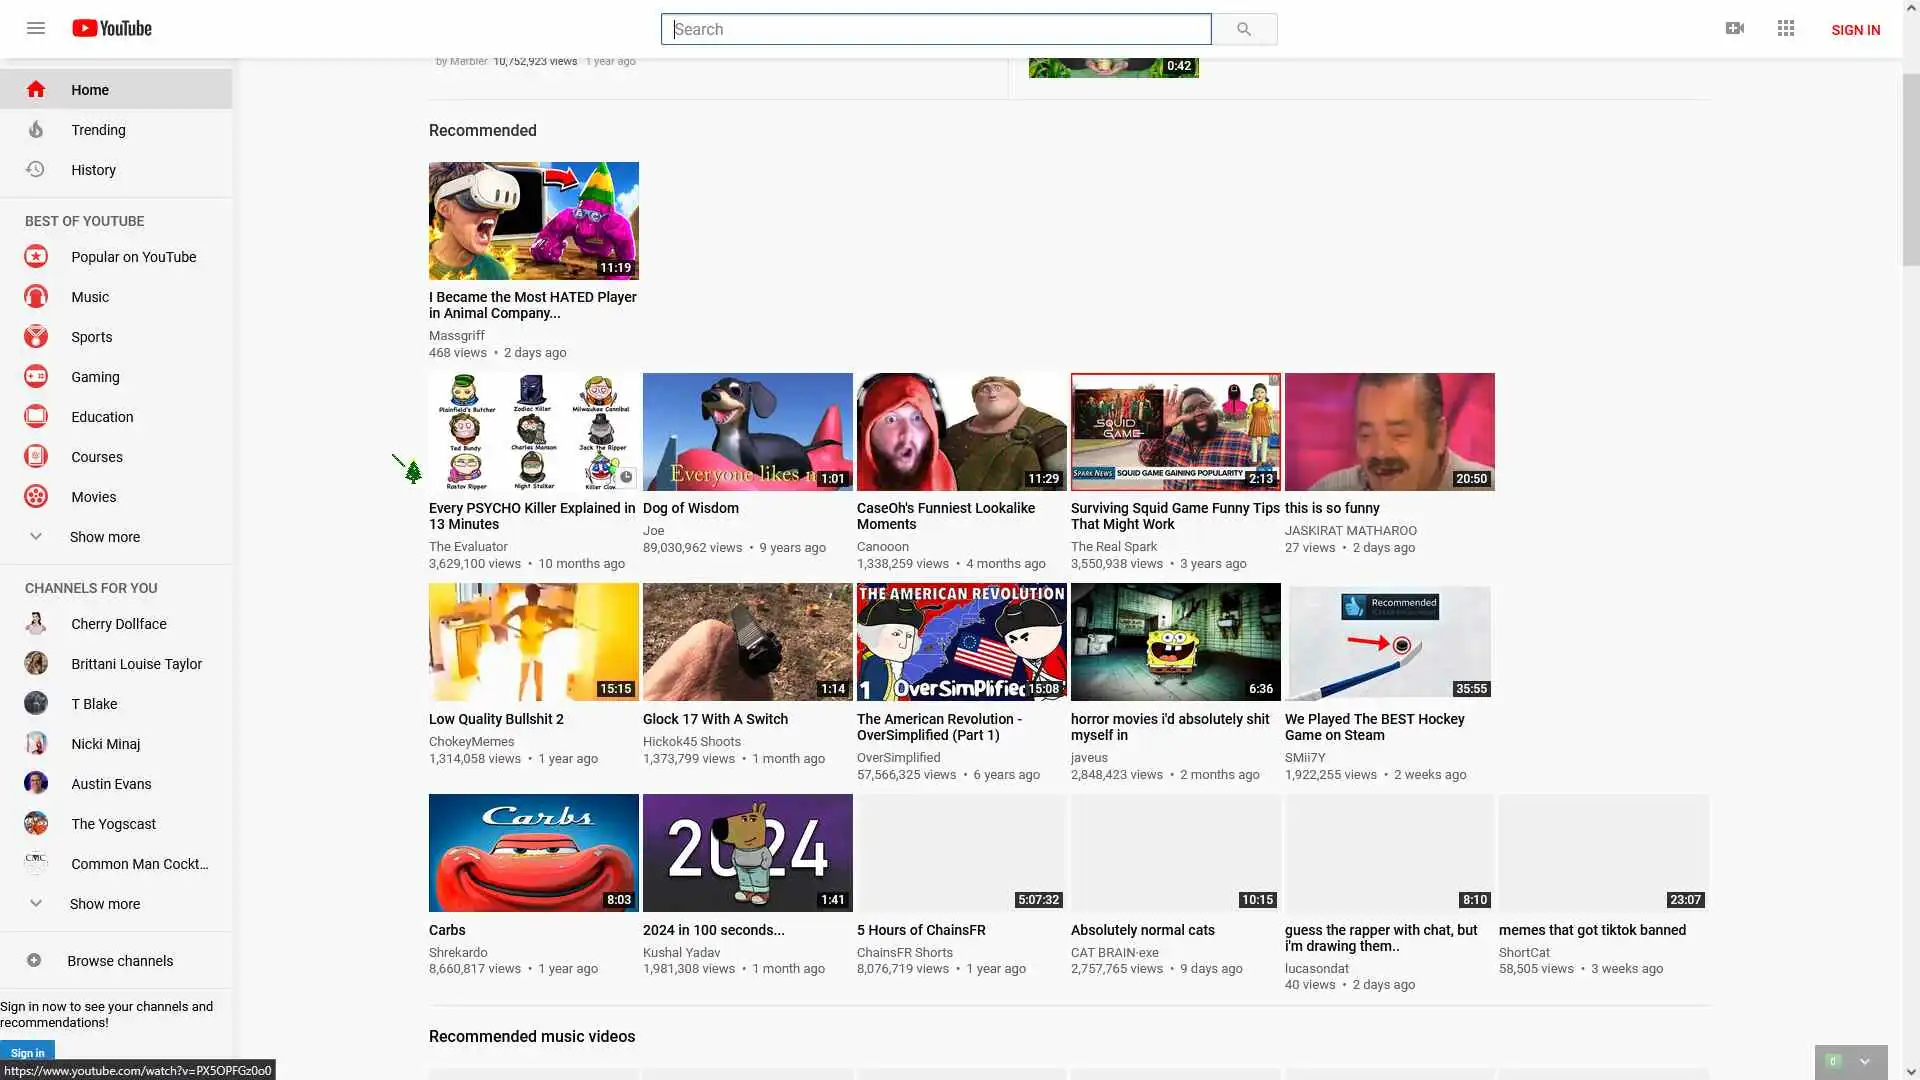The height and width of the screenshot is (1080, 1920).
Task: Click the Trending flame icon
Action: (x=36, y=130)
